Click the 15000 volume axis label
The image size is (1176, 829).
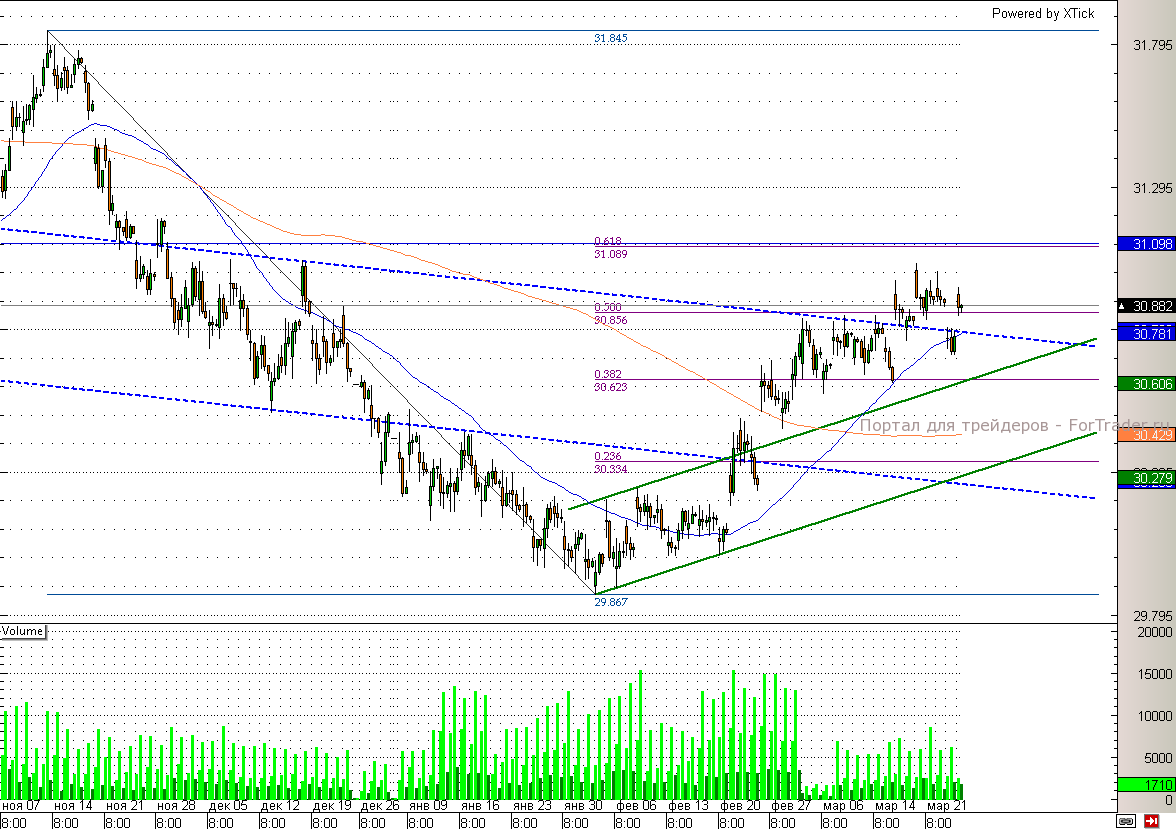pos(1155,674)
